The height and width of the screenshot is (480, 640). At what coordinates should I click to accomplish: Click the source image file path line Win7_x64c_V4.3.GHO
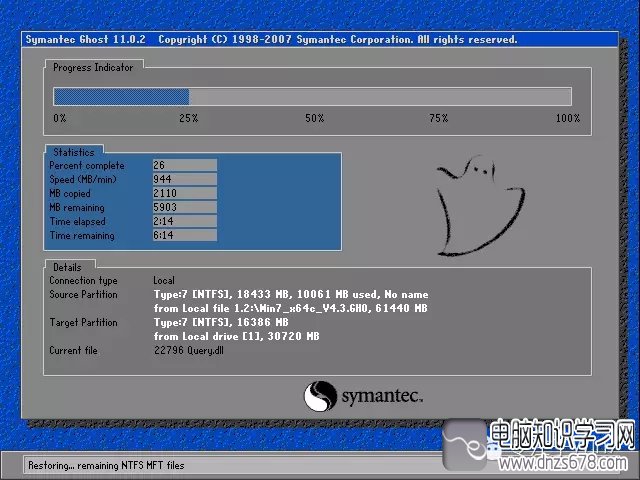(291, 308)
